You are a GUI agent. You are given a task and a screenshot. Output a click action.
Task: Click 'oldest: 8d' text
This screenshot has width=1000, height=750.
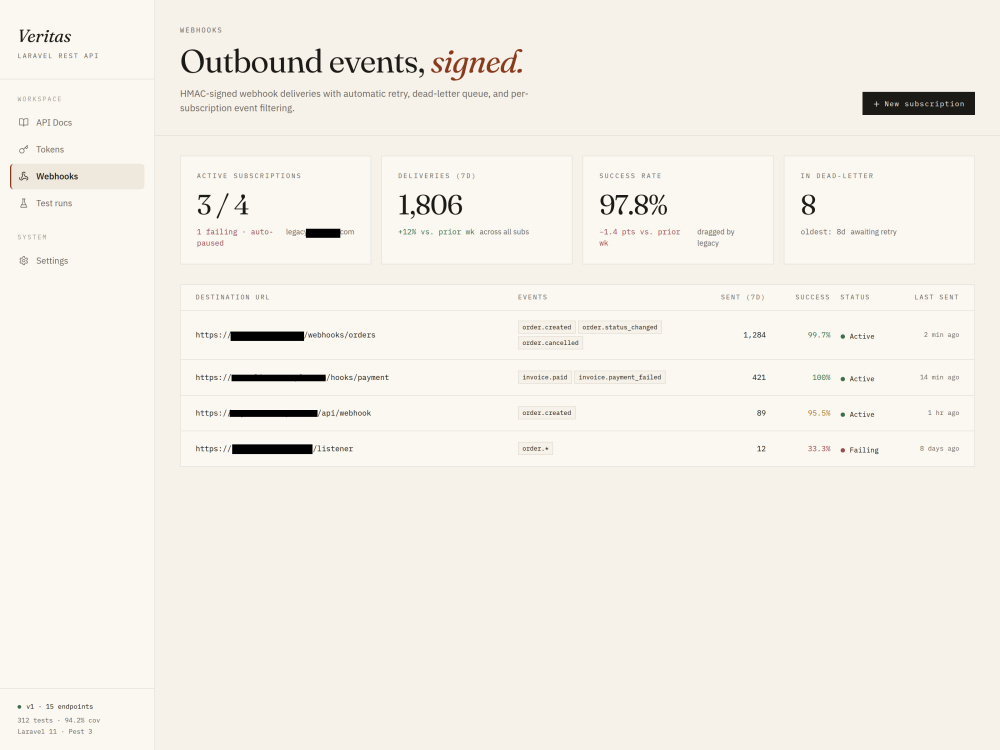823,232
